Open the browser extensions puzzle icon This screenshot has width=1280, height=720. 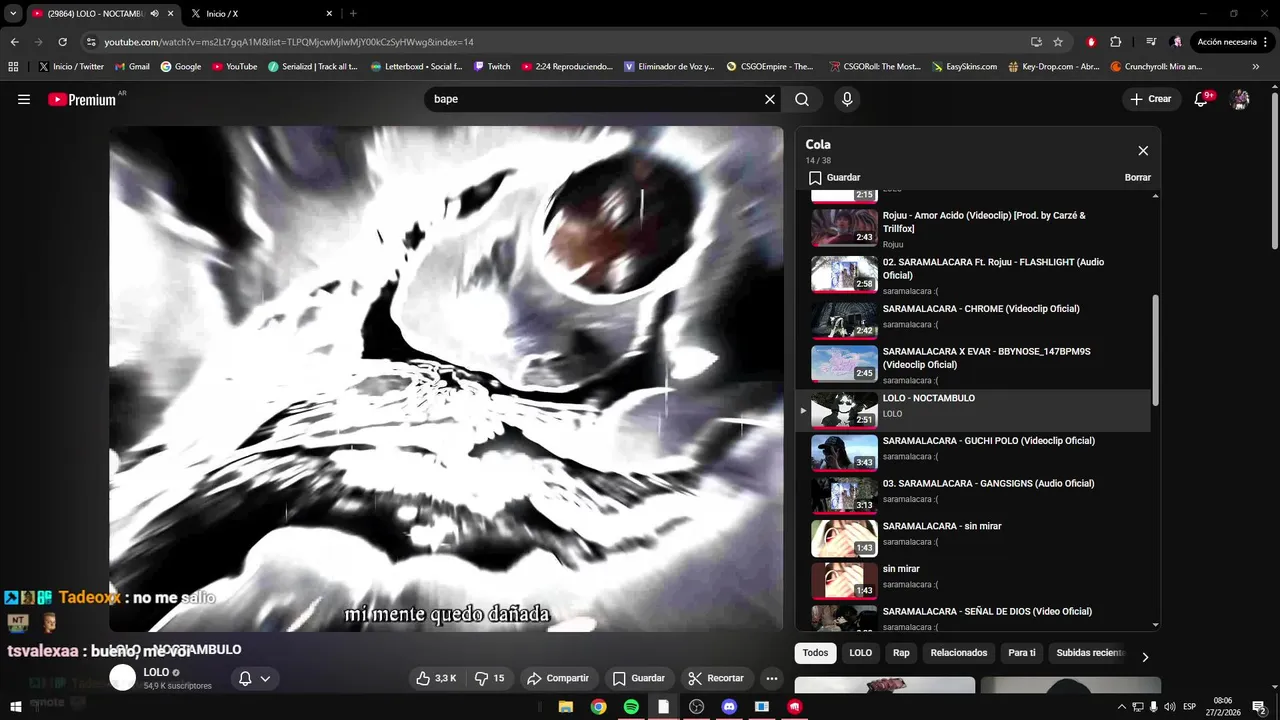1116,42
